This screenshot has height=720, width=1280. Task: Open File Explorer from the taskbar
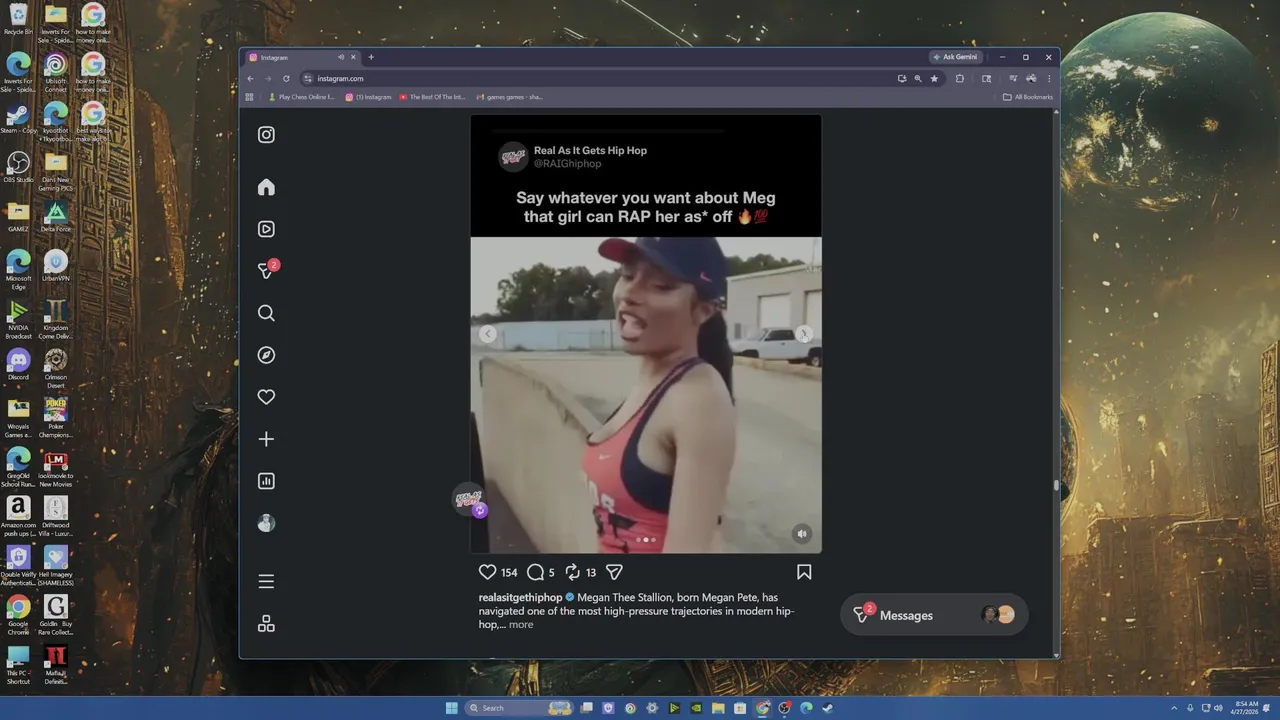(x=718, y=708)
